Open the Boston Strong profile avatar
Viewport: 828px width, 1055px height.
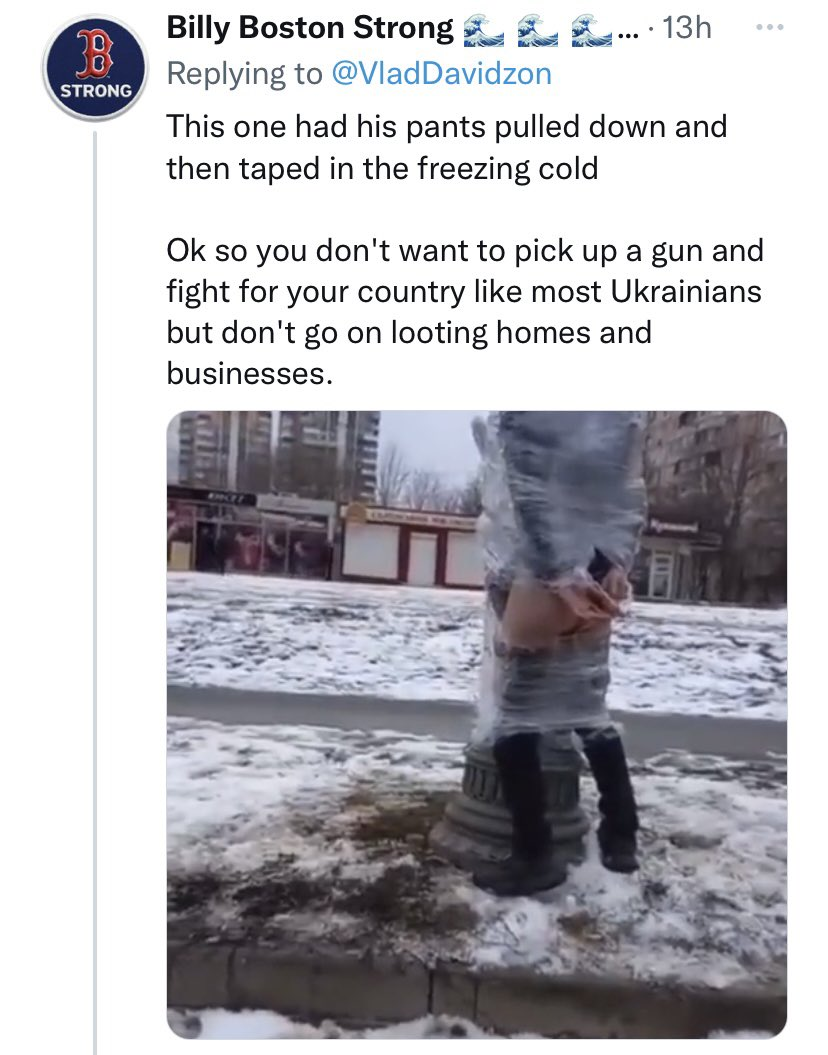pos(95,69)
